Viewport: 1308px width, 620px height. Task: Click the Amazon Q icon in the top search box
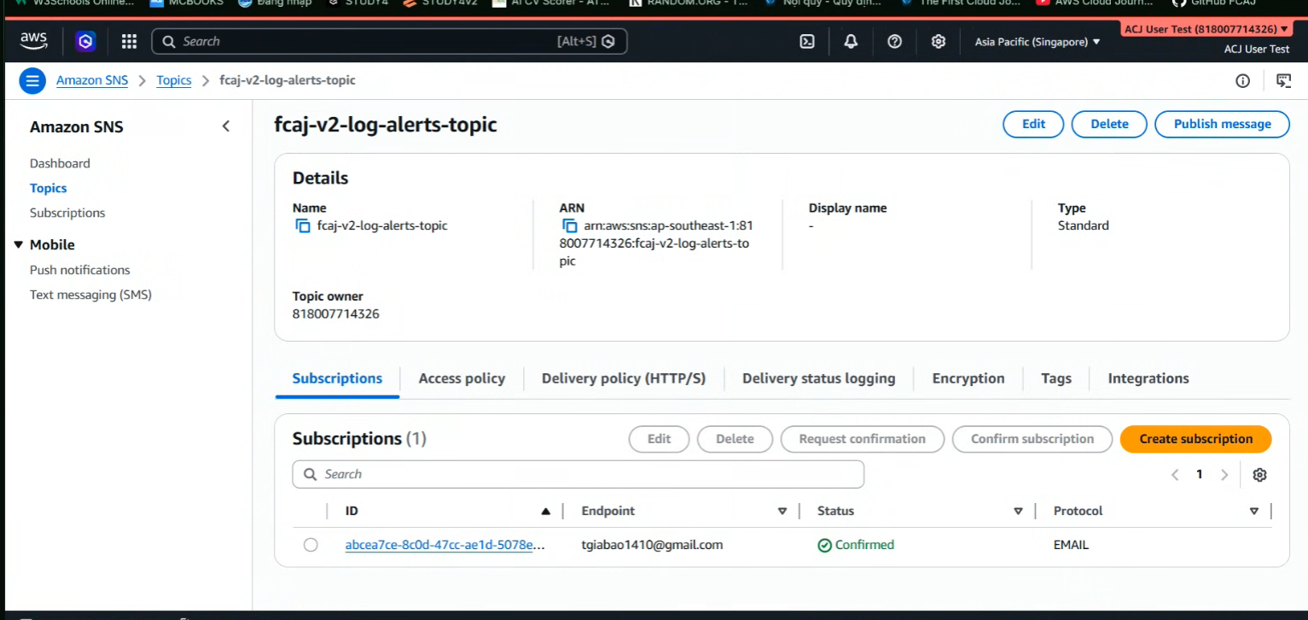click(x=608, y=41)
